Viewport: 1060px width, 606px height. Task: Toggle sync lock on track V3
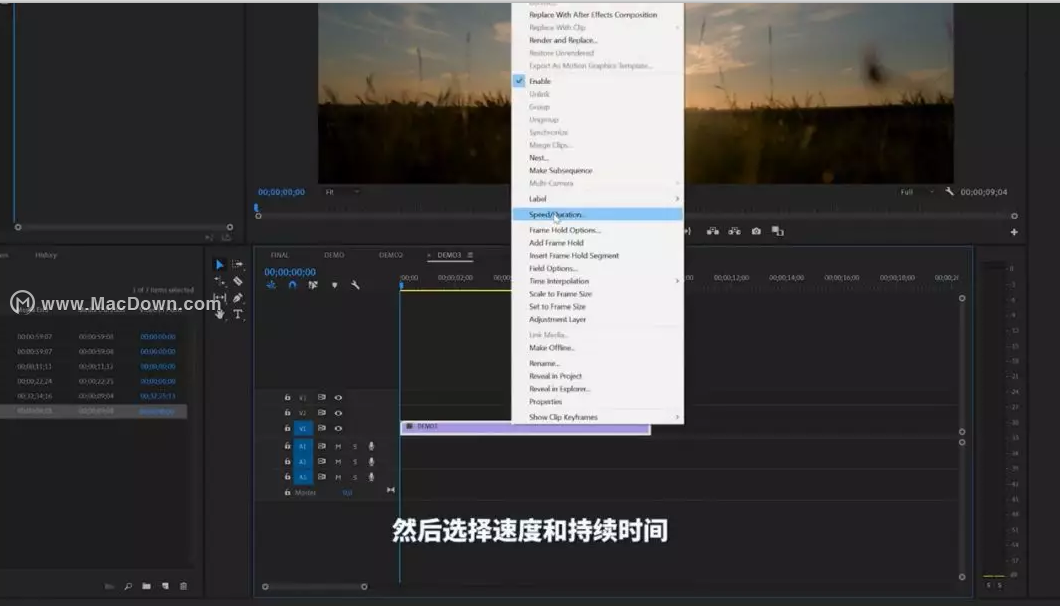click(322, 398)
